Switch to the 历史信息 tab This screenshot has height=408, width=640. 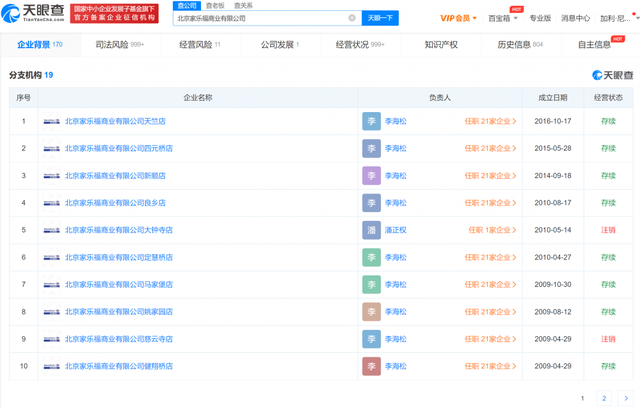coord(520,44)
